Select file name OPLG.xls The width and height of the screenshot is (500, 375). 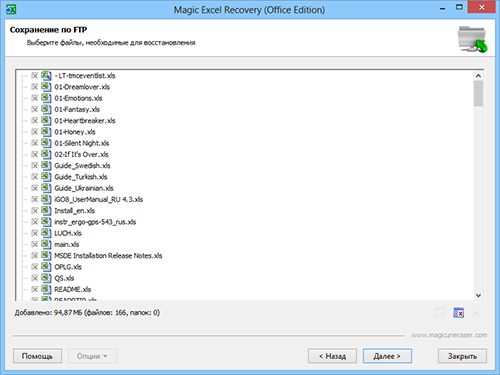pyautogui.click(x=68, y=267)
